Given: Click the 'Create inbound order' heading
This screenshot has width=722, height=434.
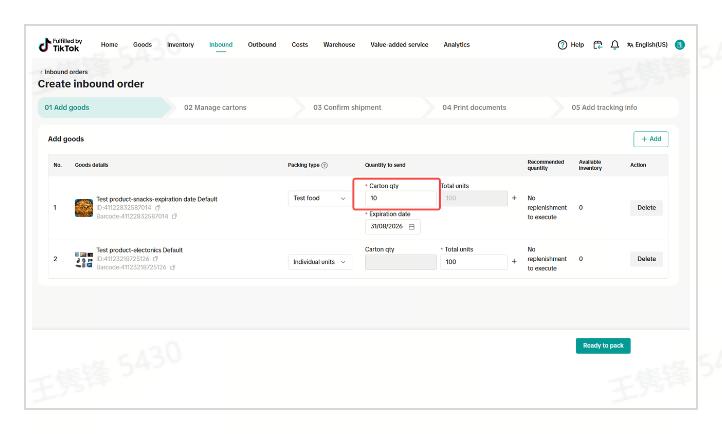Looking at the screenshot, I should (91, 84).
